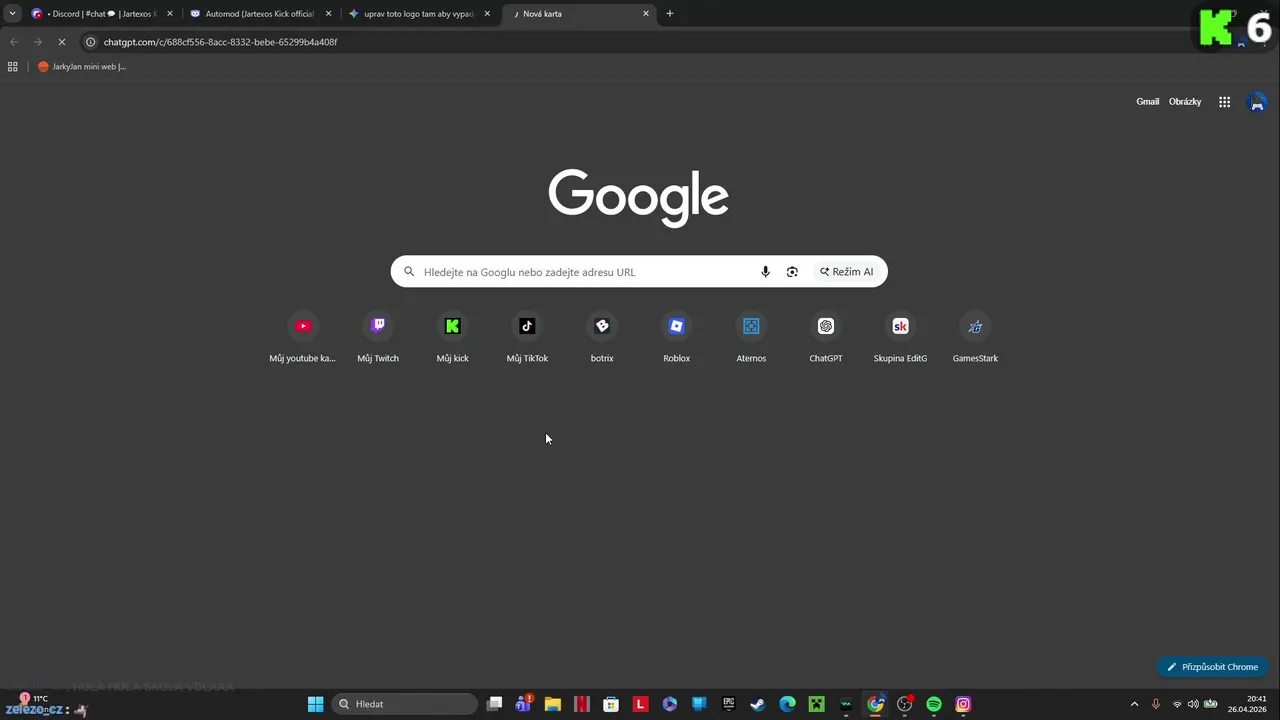The image size is (1280, 720).
Task: Search by image with the Lens icon
Action: point(792,272)
